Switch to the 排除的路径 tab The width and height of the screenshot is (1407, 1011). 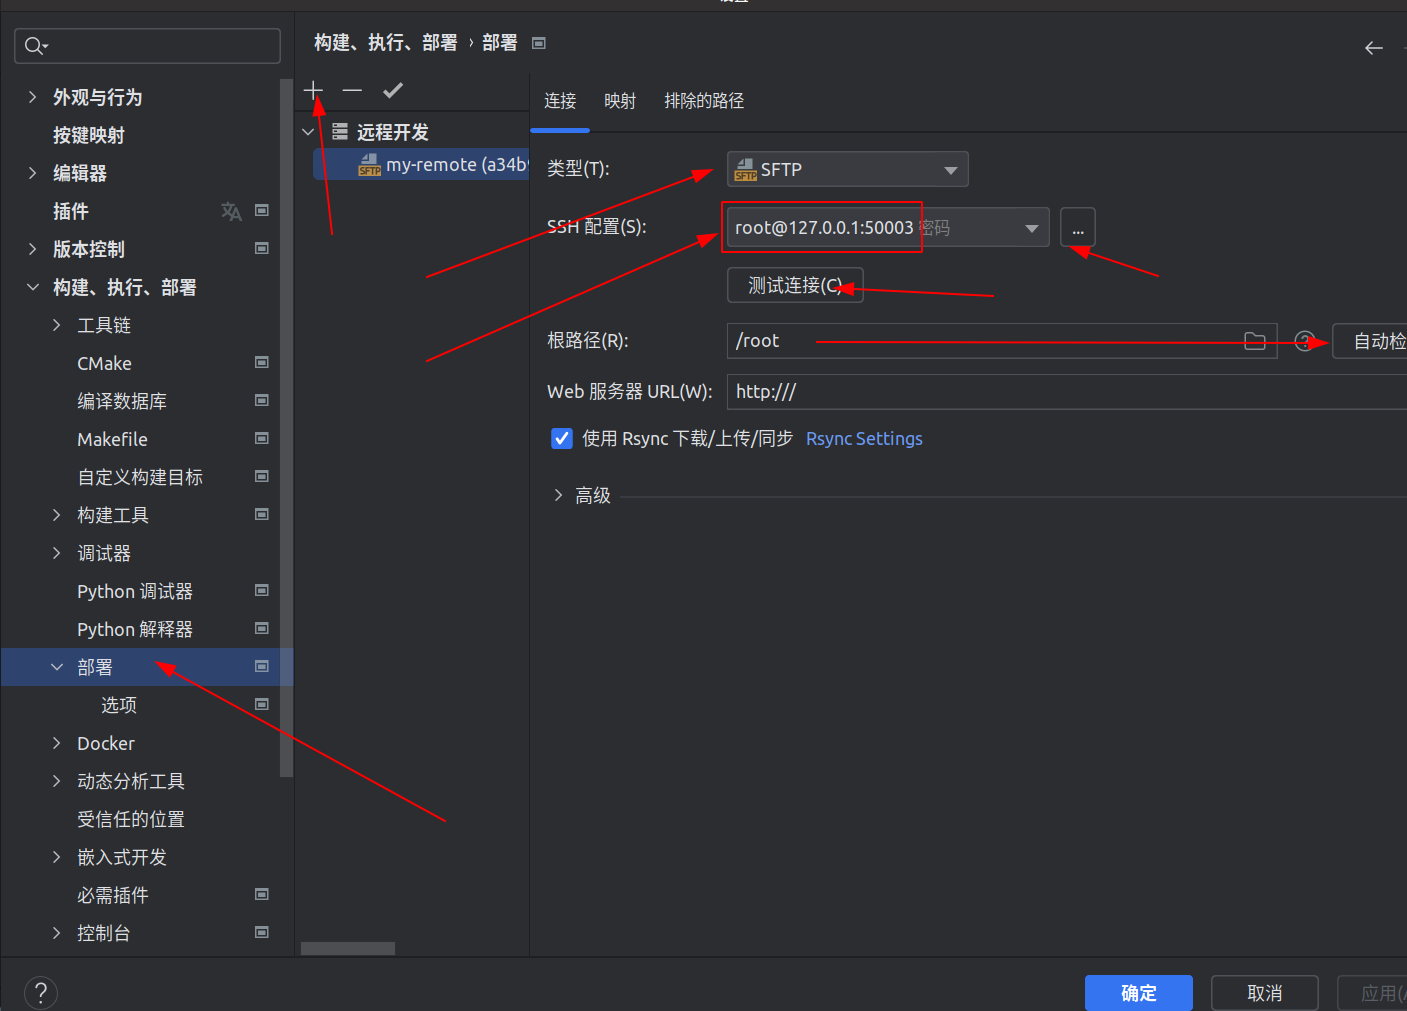click(x=704, y=101)
